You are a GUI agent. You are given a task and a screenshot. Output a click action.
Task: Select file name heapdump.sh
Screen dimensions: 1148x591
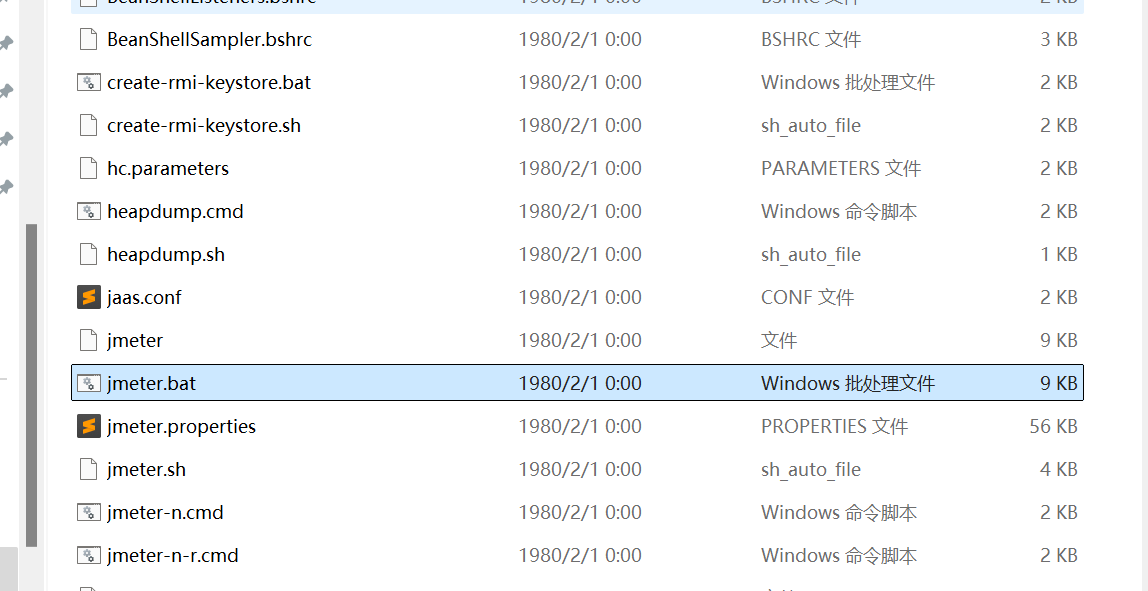(x=165, y=254)
